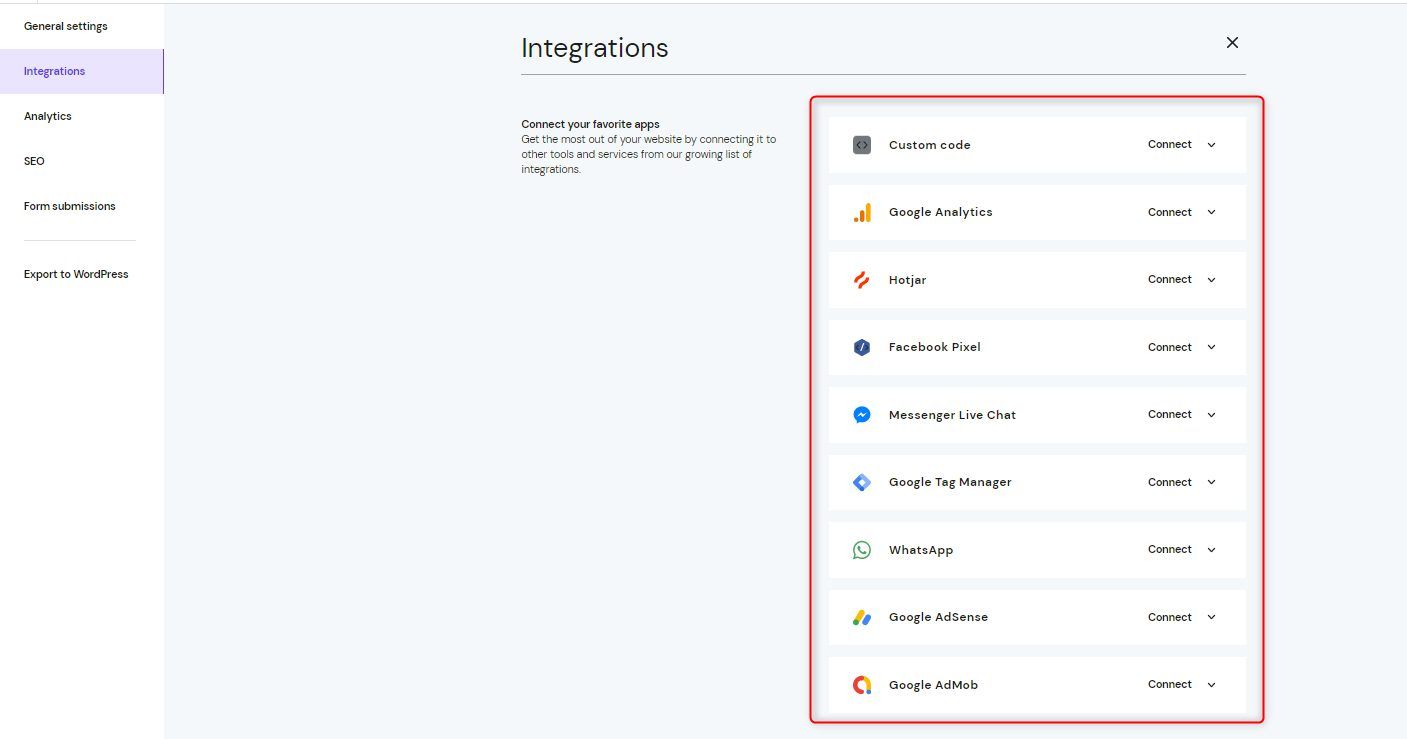Image resolution: width=1407 pixels, height=739 pixels.
Task: Connect Google Tag Manager
Action: pos(1169,482)
